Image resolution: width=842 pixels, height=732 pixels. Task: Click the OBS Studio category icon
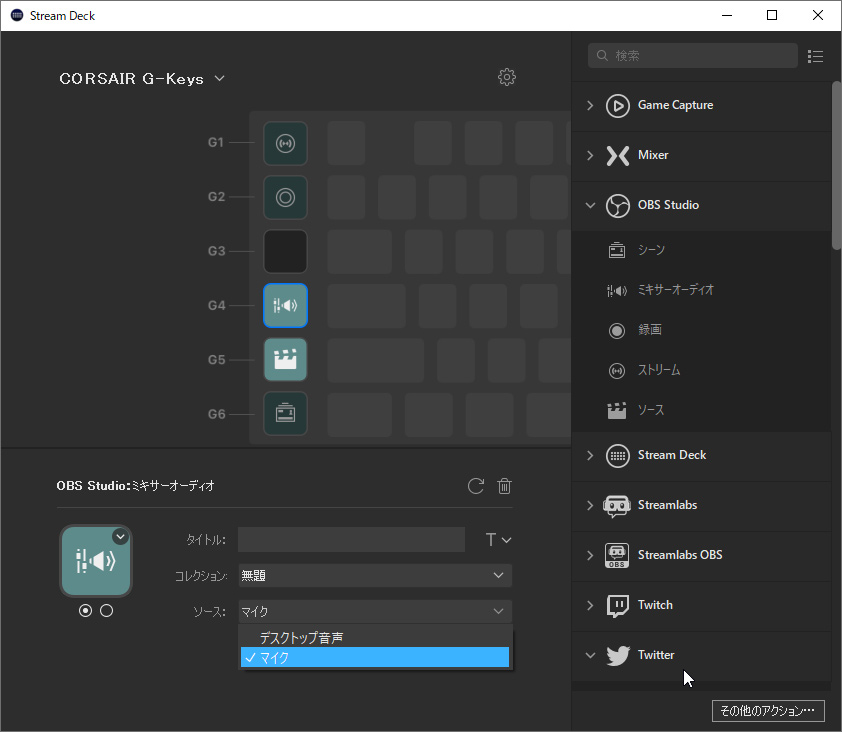click(618, 206)
